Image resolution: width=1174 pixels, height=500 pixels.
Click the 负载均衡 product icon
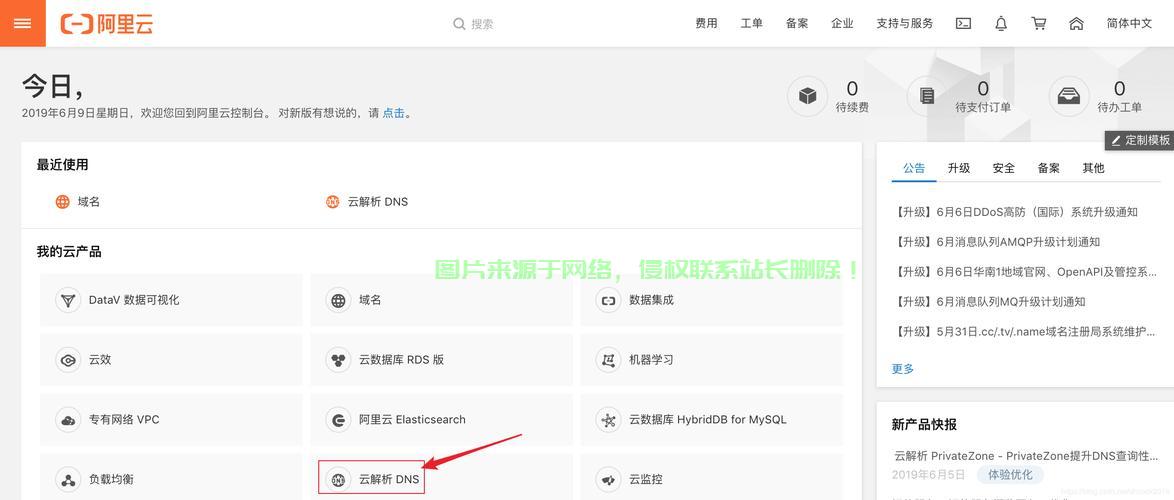[68, 479]
